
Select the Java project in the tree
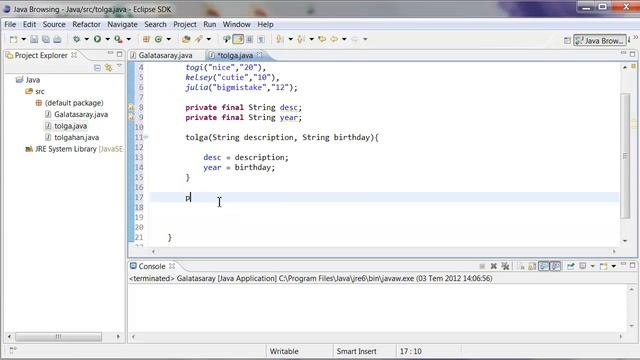[x=33, y=80]
